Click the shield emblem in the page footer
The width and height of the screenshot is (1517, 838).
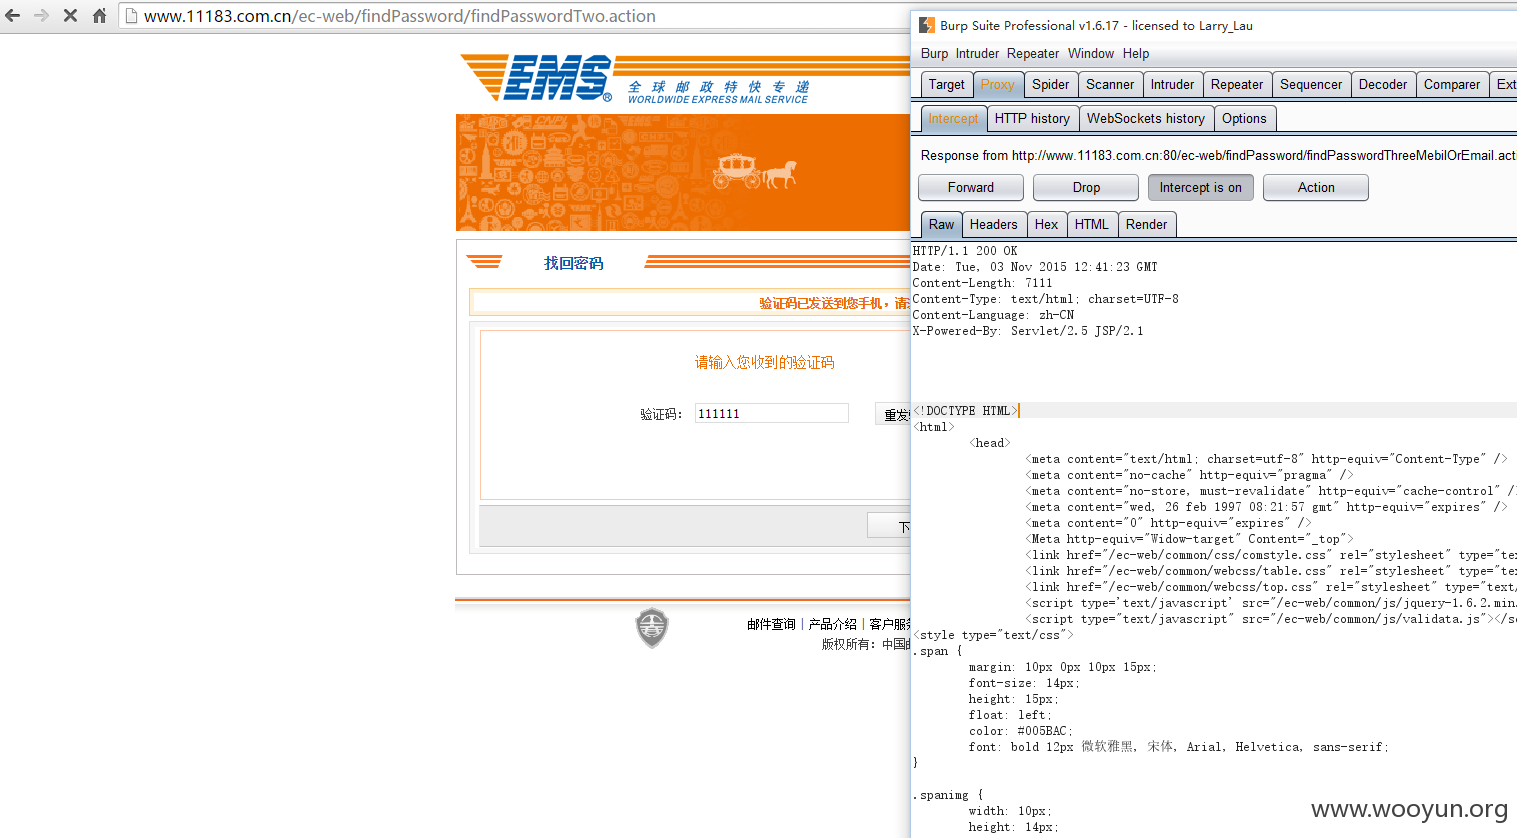[x=652, y=628]
